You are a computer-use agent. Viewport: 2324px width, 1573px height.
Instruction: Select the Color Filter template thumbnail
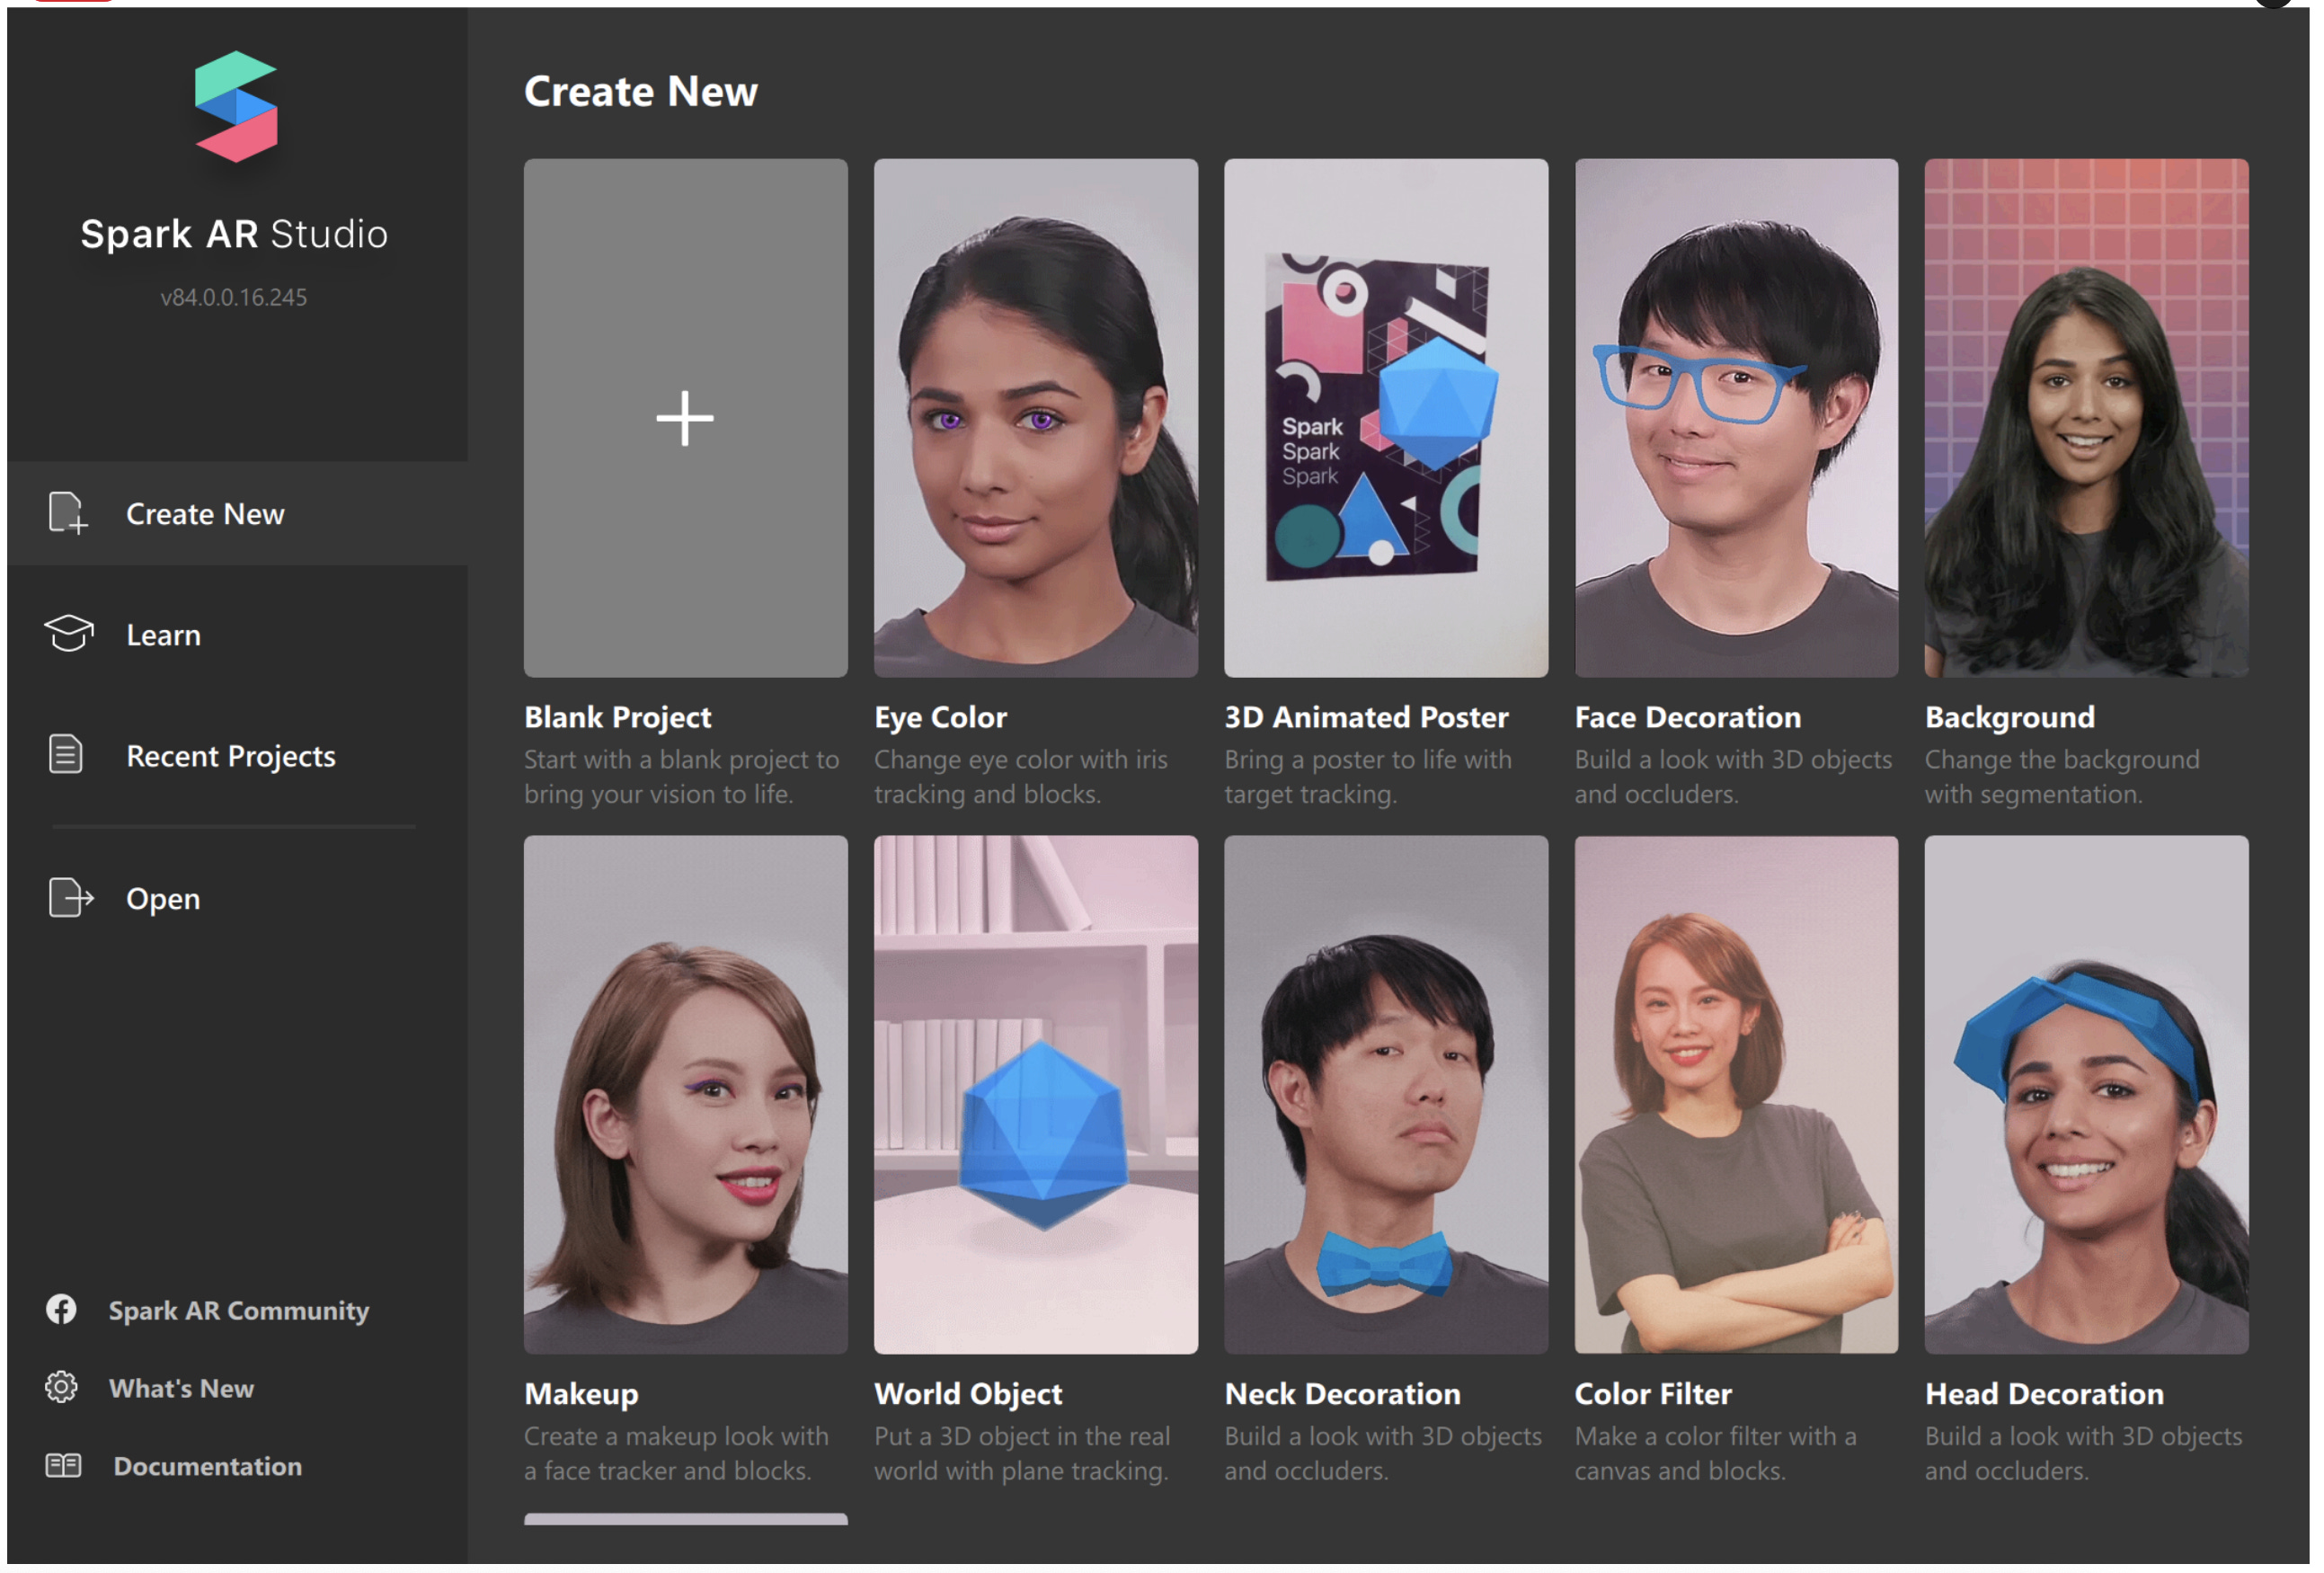point(1736,1095)
